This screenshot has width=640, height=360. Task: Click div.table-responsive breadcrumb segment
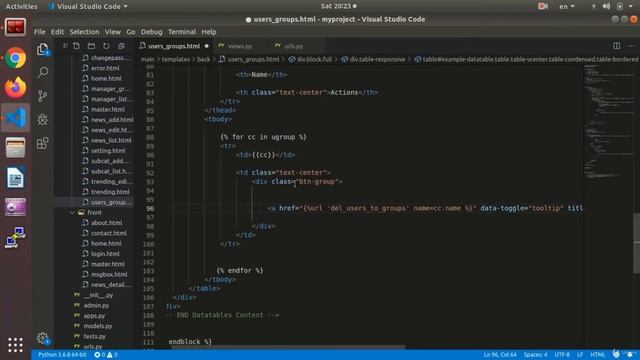[377, 60]
